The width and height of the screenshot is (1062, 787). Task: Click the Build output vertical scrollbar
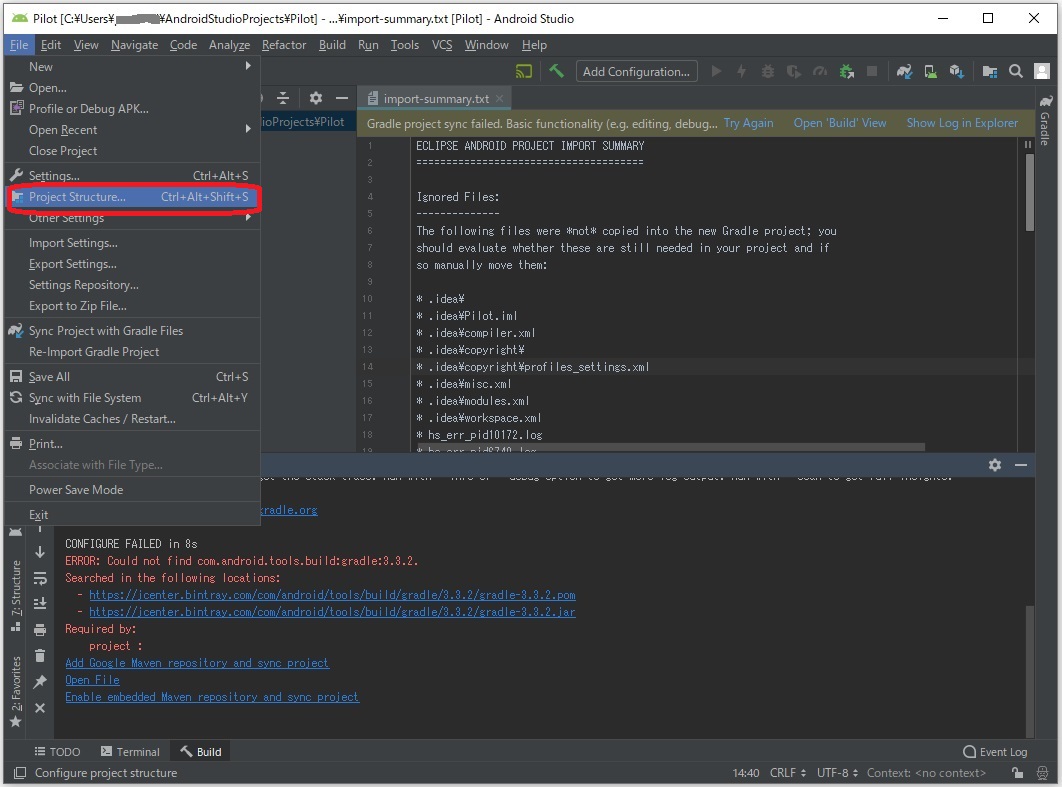tap(1030, 670)
